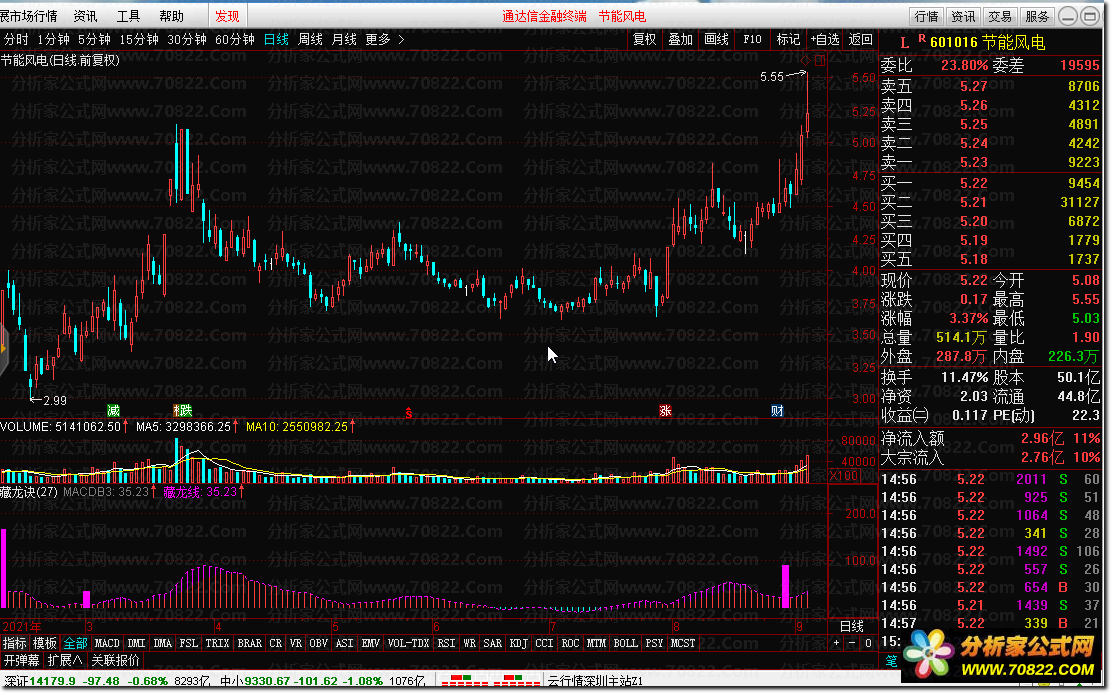Select the BOLL indicator tab

(x=625, y=644)
